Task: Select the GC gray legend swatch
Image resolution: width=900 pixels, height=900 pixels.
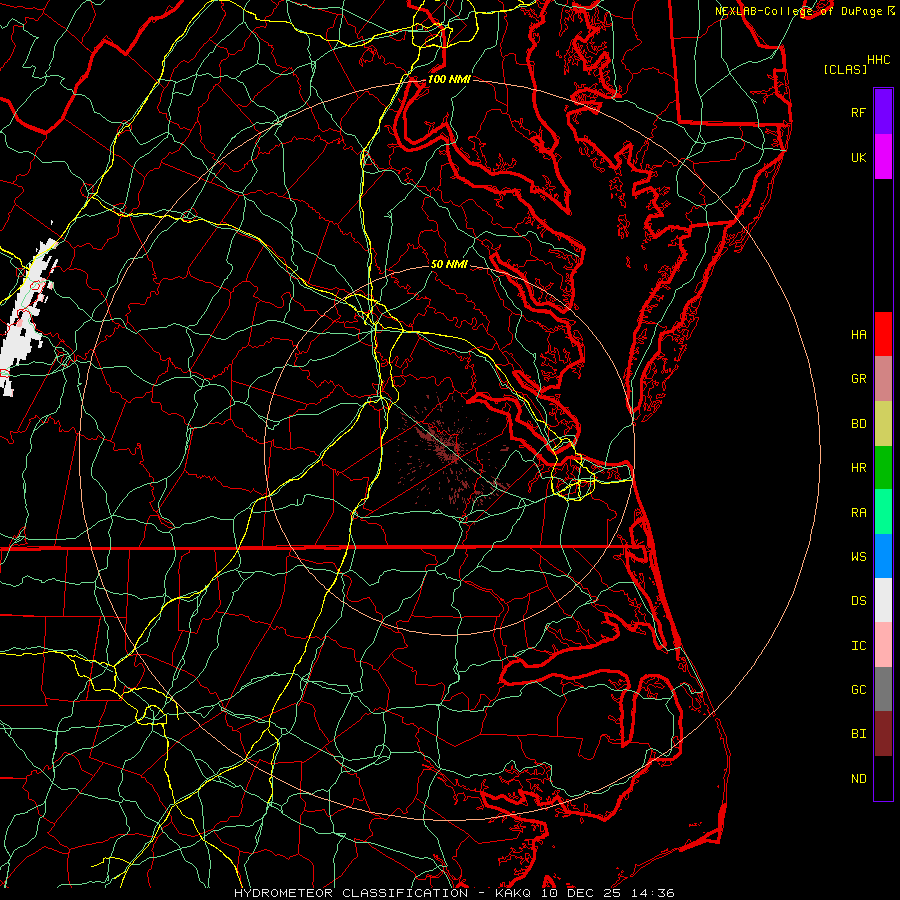Action: (883, 689)
